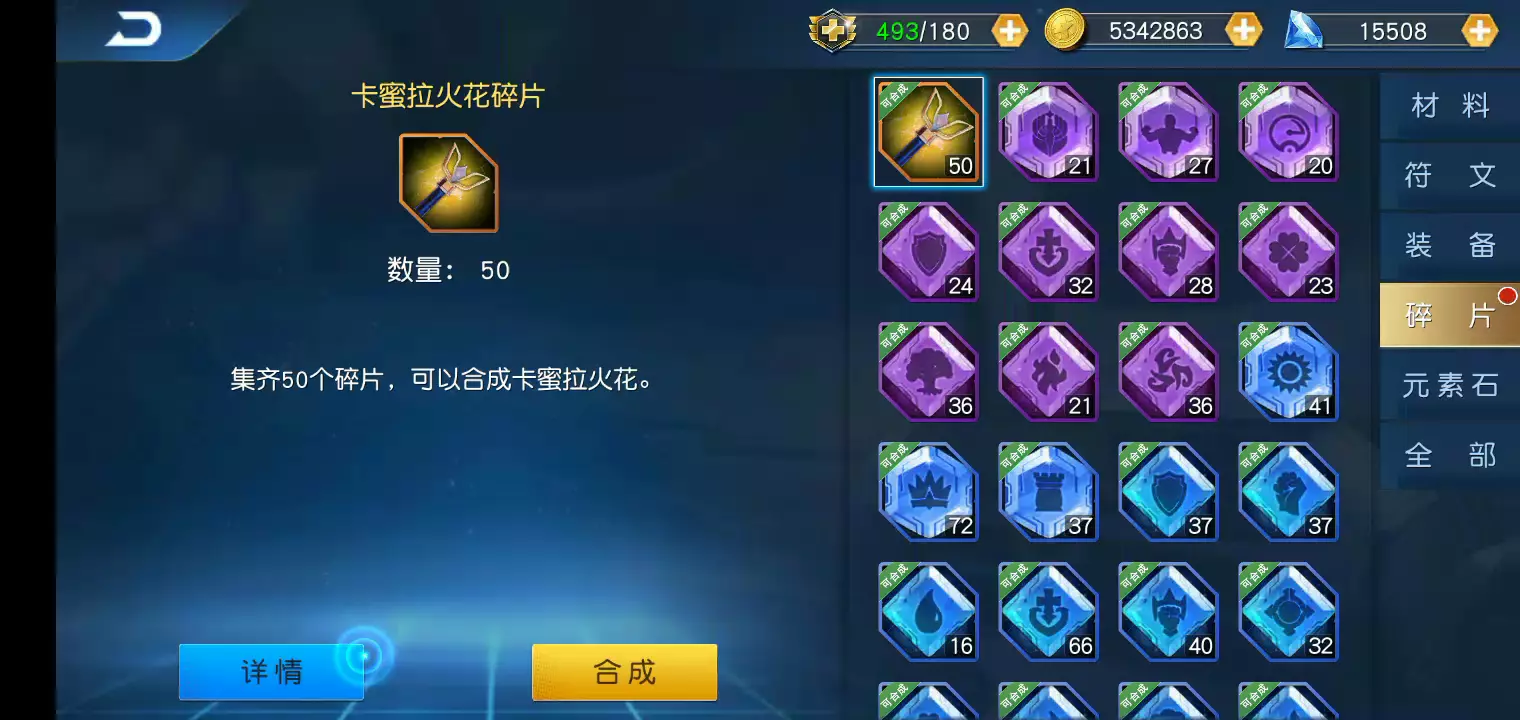
Task: Select blue sun gear fragment showing 41
Action: 1288,372
